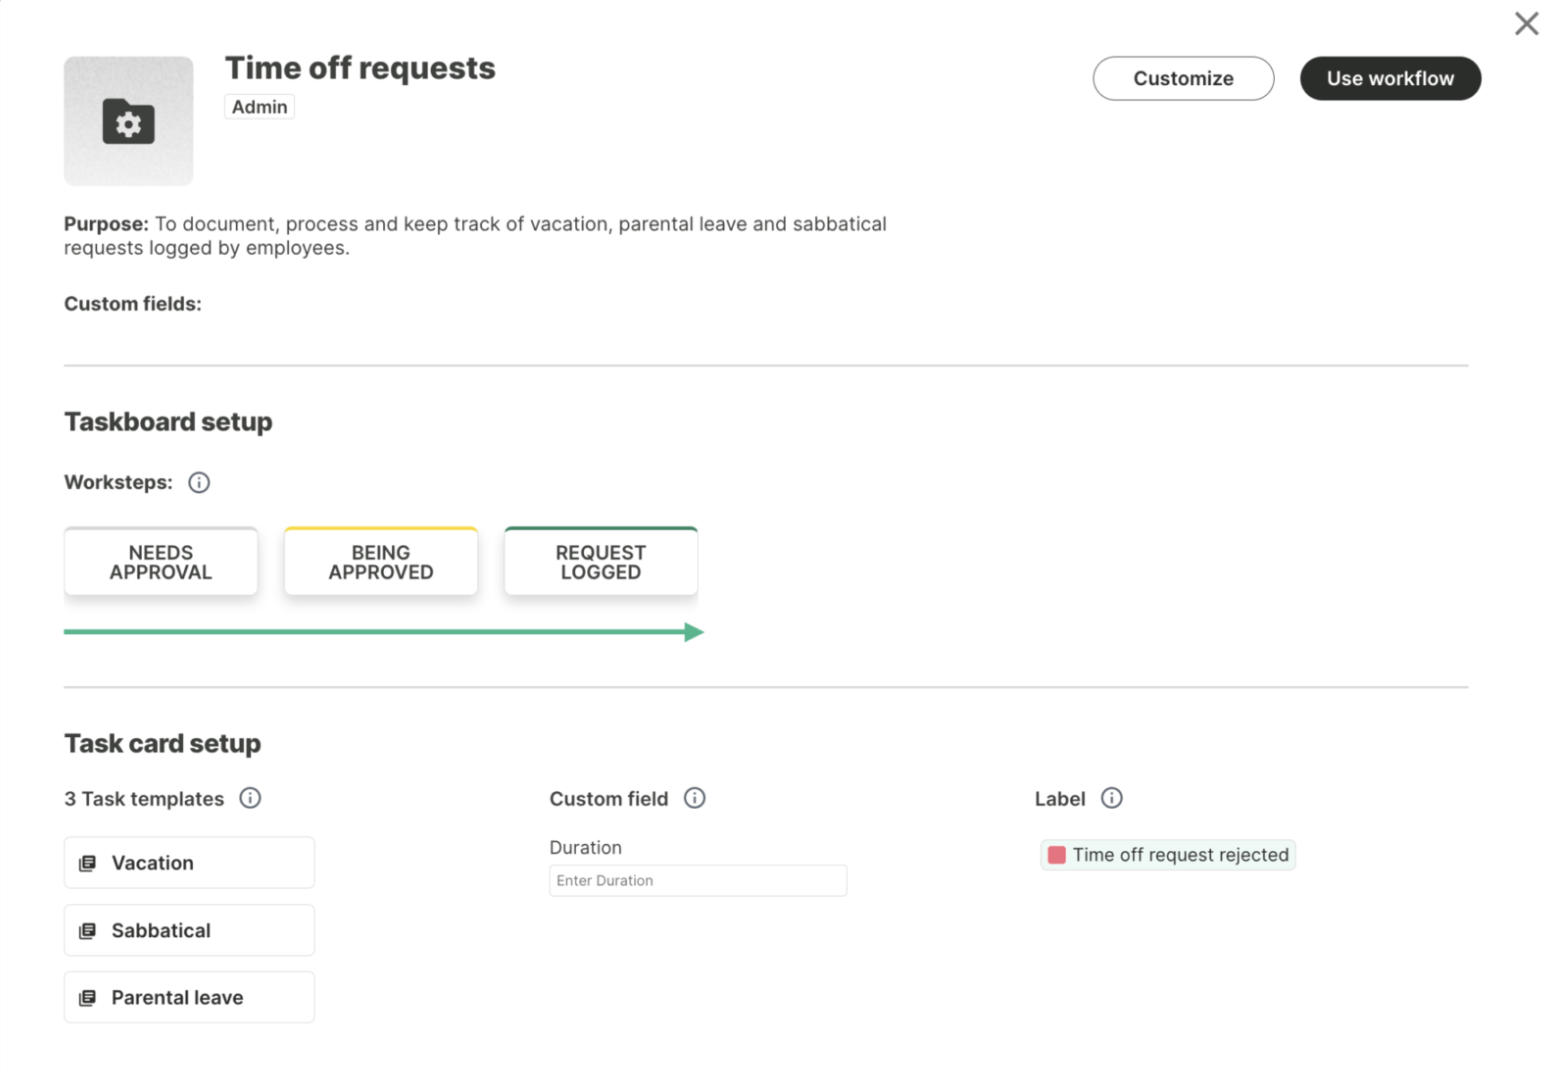Screen dimensions: 1550x1078
Task: Click the template icon beside Vacation
Action: (x=88, y=863)
